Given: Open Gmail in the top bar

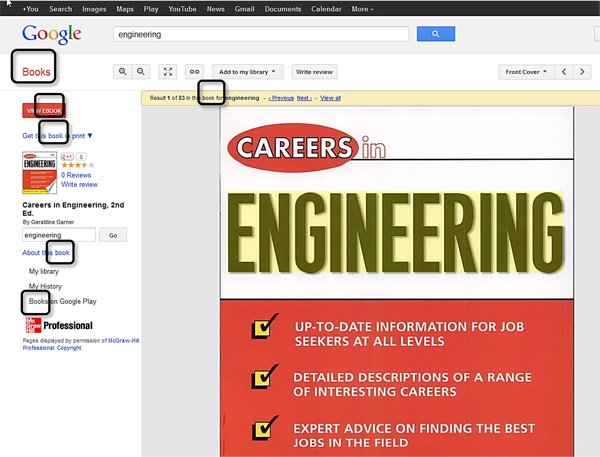Looking at the screenshot, I should pyautogui.click(x=245, y=9).
